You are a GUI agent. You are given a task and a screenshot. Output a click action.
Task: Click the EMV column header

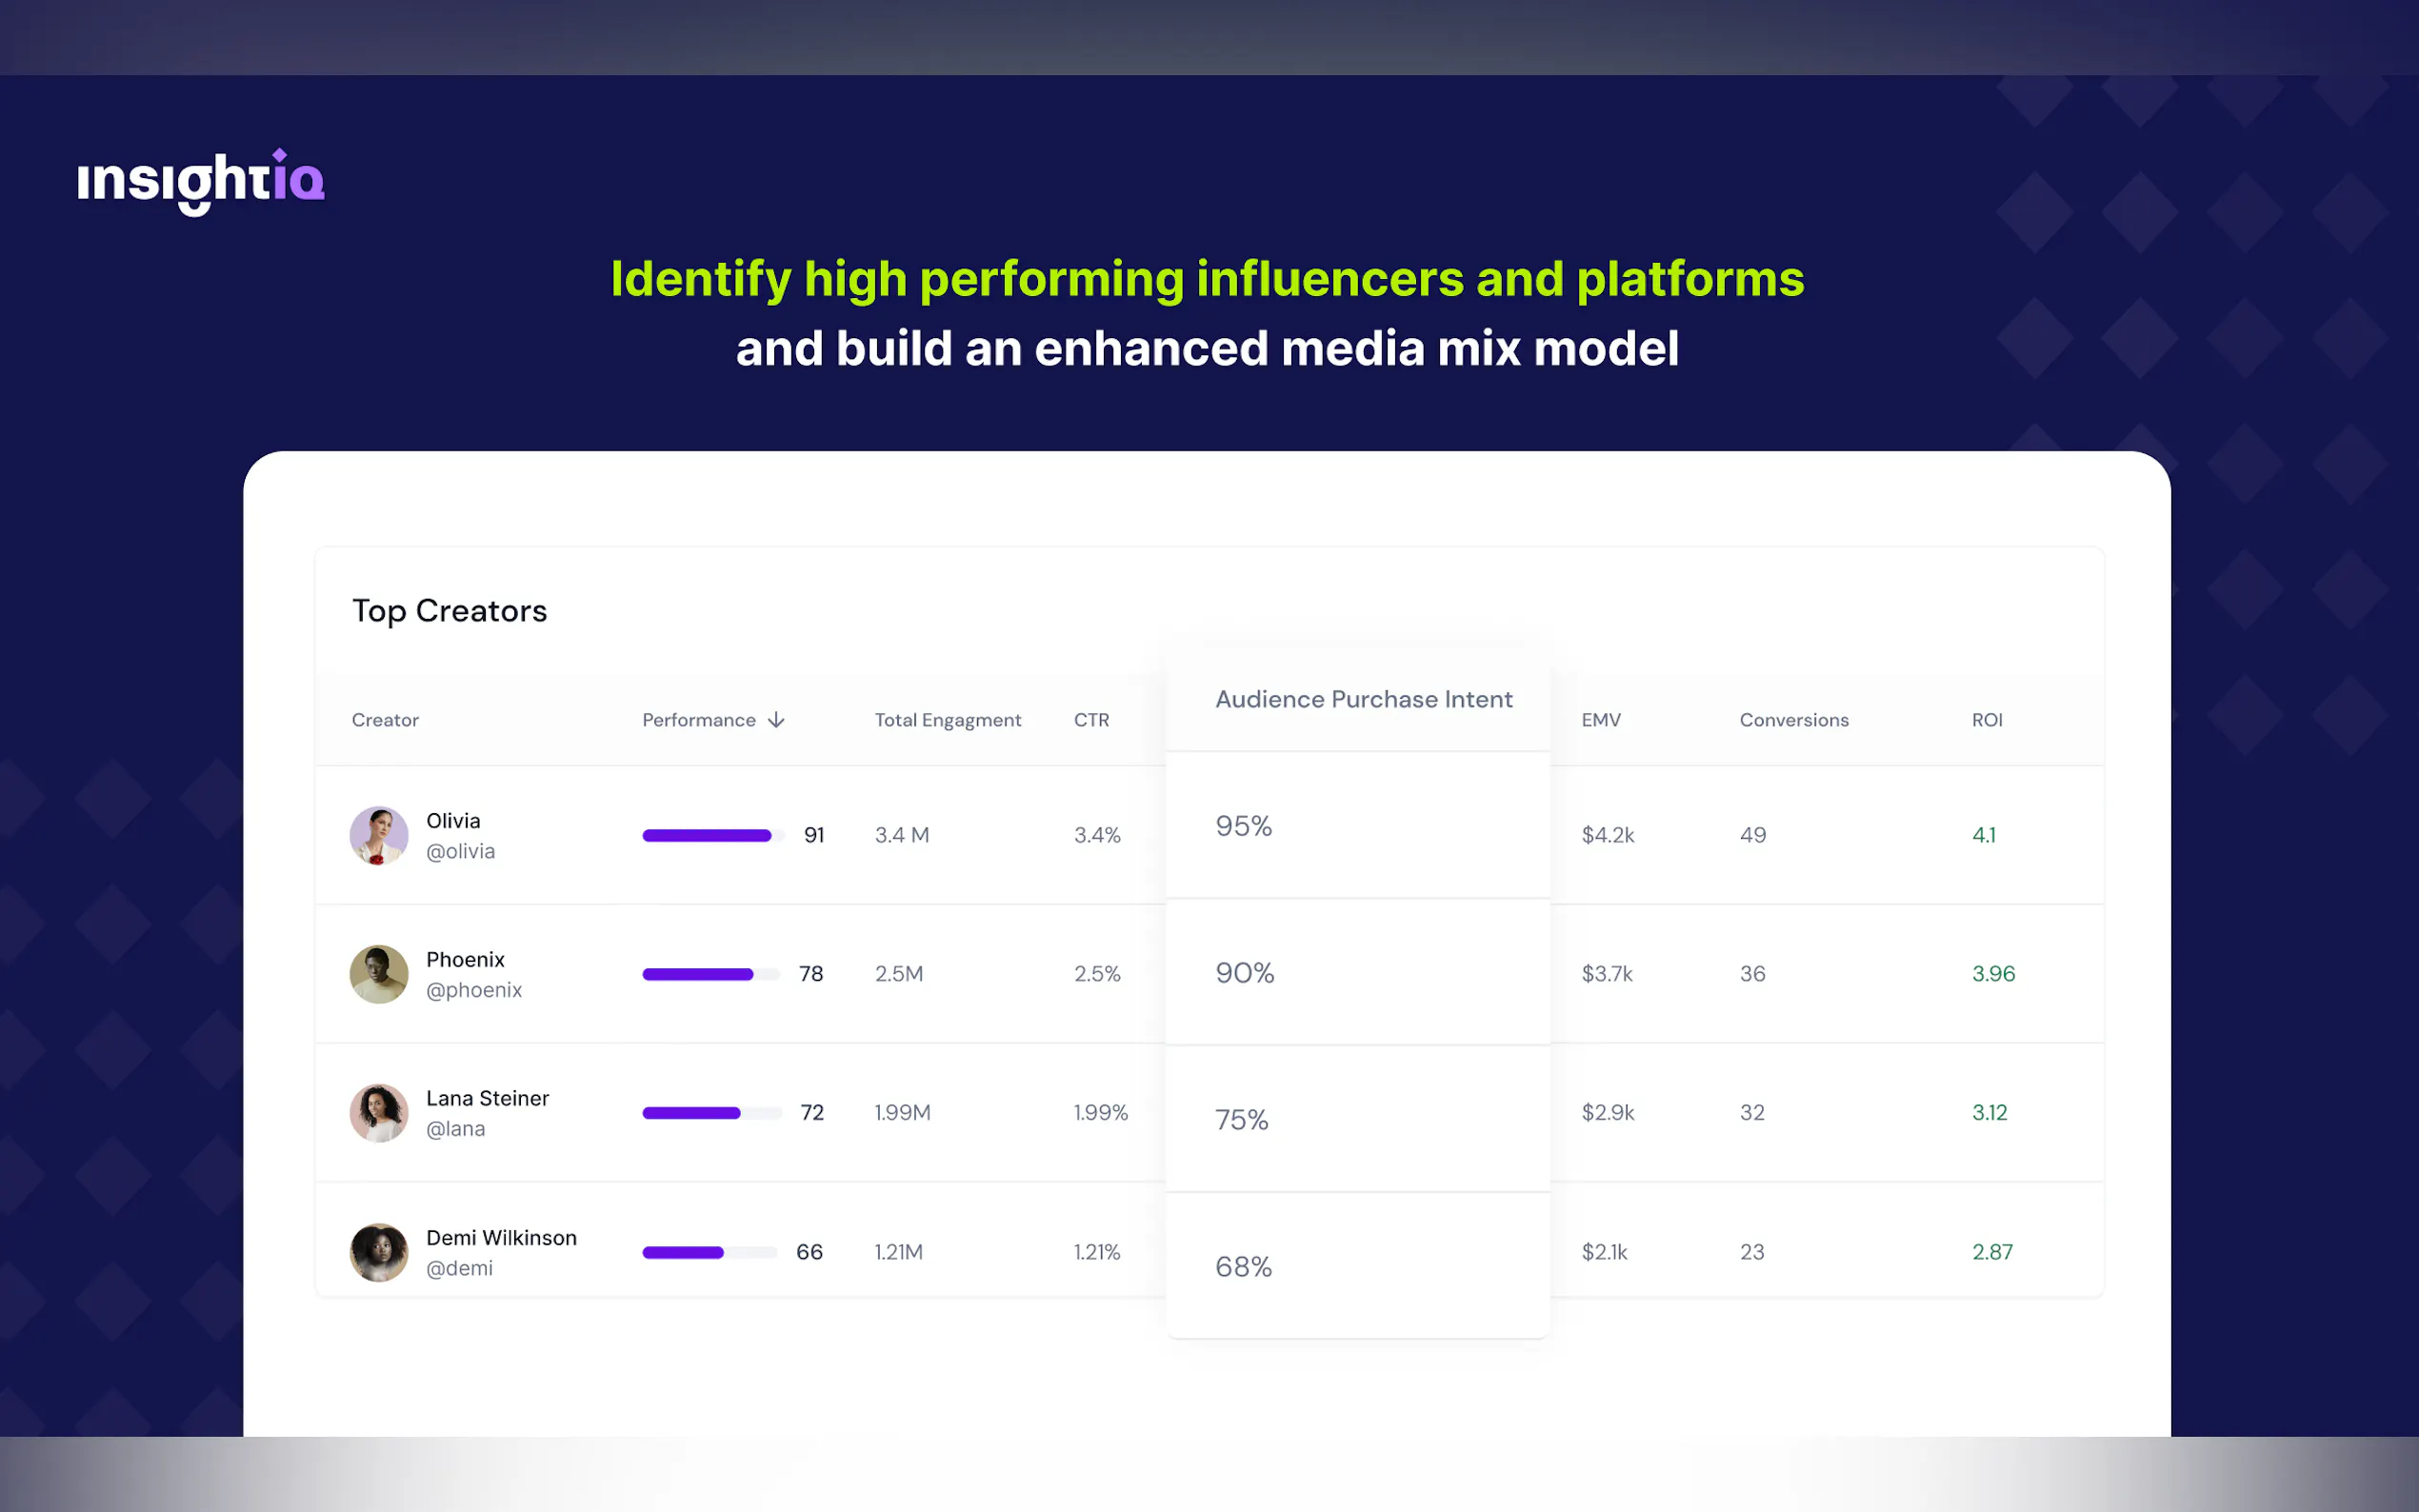coord(1600,720)
